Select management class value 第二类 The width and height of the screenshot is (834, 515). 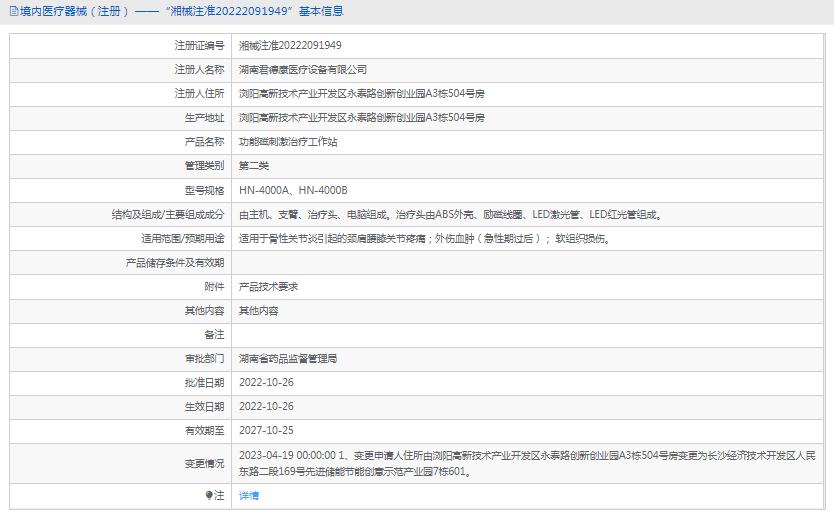[254, 166]
